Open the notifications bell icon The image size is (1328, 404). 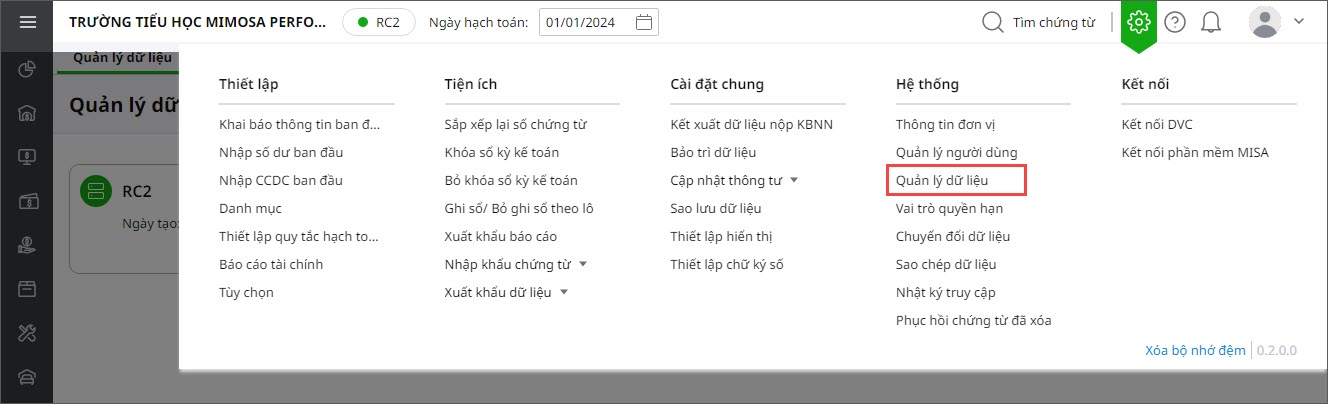[x=1211, y=22]
